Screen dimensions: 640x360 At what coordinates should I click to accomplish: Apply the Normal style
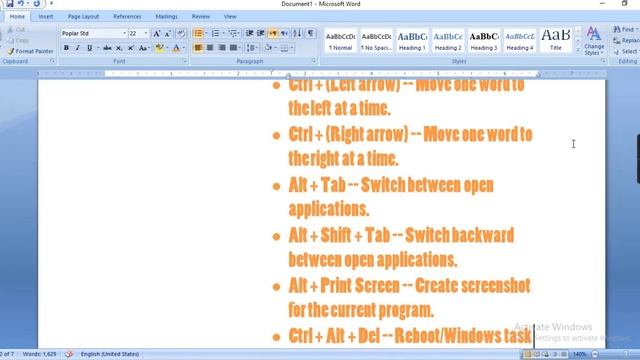click(x=340, y=41)
